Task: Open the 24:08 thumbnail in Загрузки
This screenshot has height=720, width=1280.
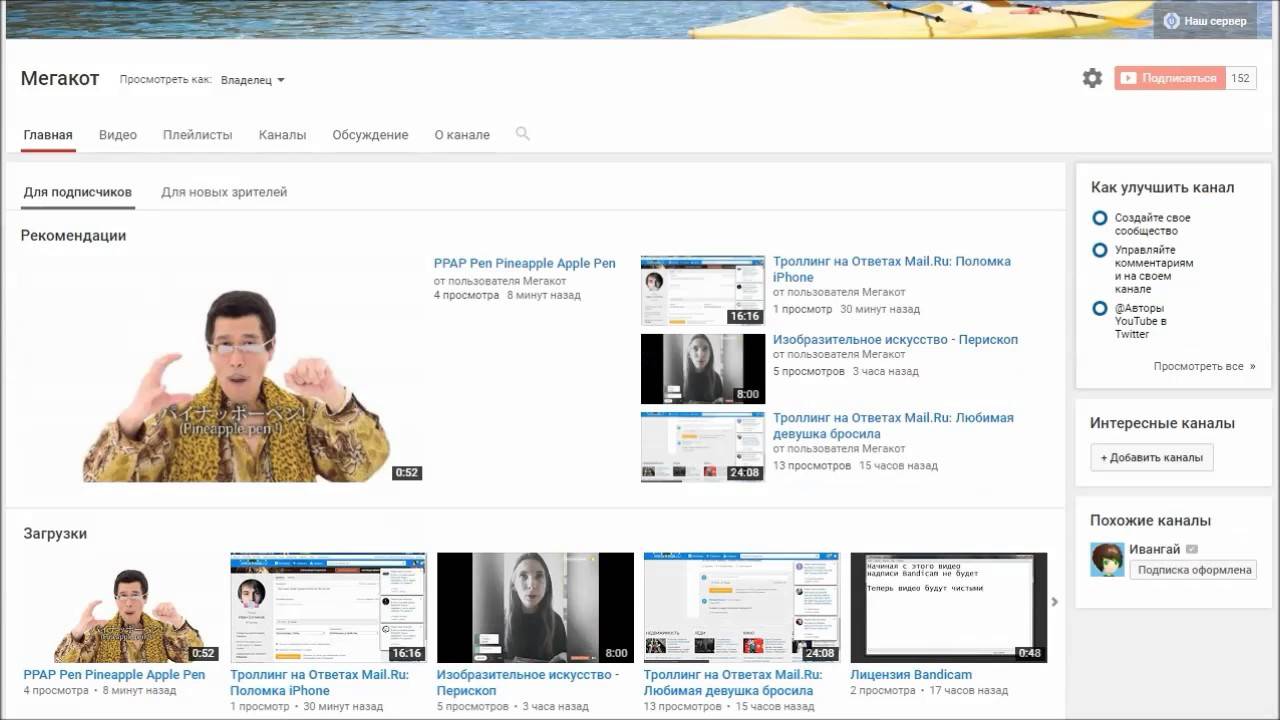Action: pyautogui.click(x=742, y=608)
